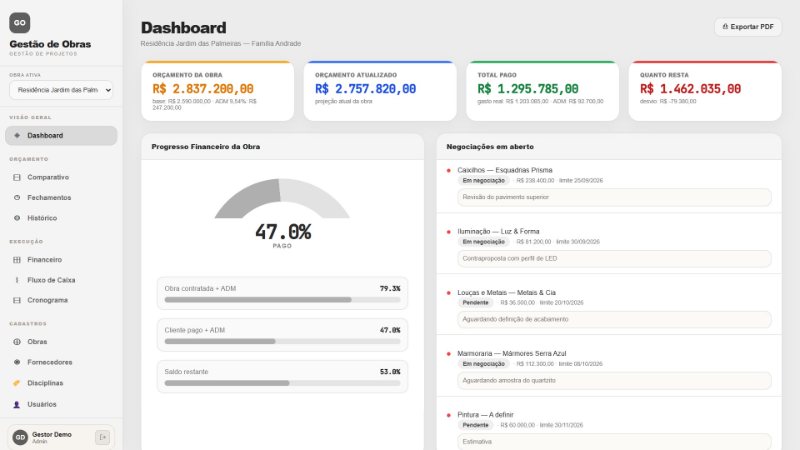Click the 'Estimativa' note field
Image resolution: width=800 pixels, height=450 pixels.
(614, 442)
